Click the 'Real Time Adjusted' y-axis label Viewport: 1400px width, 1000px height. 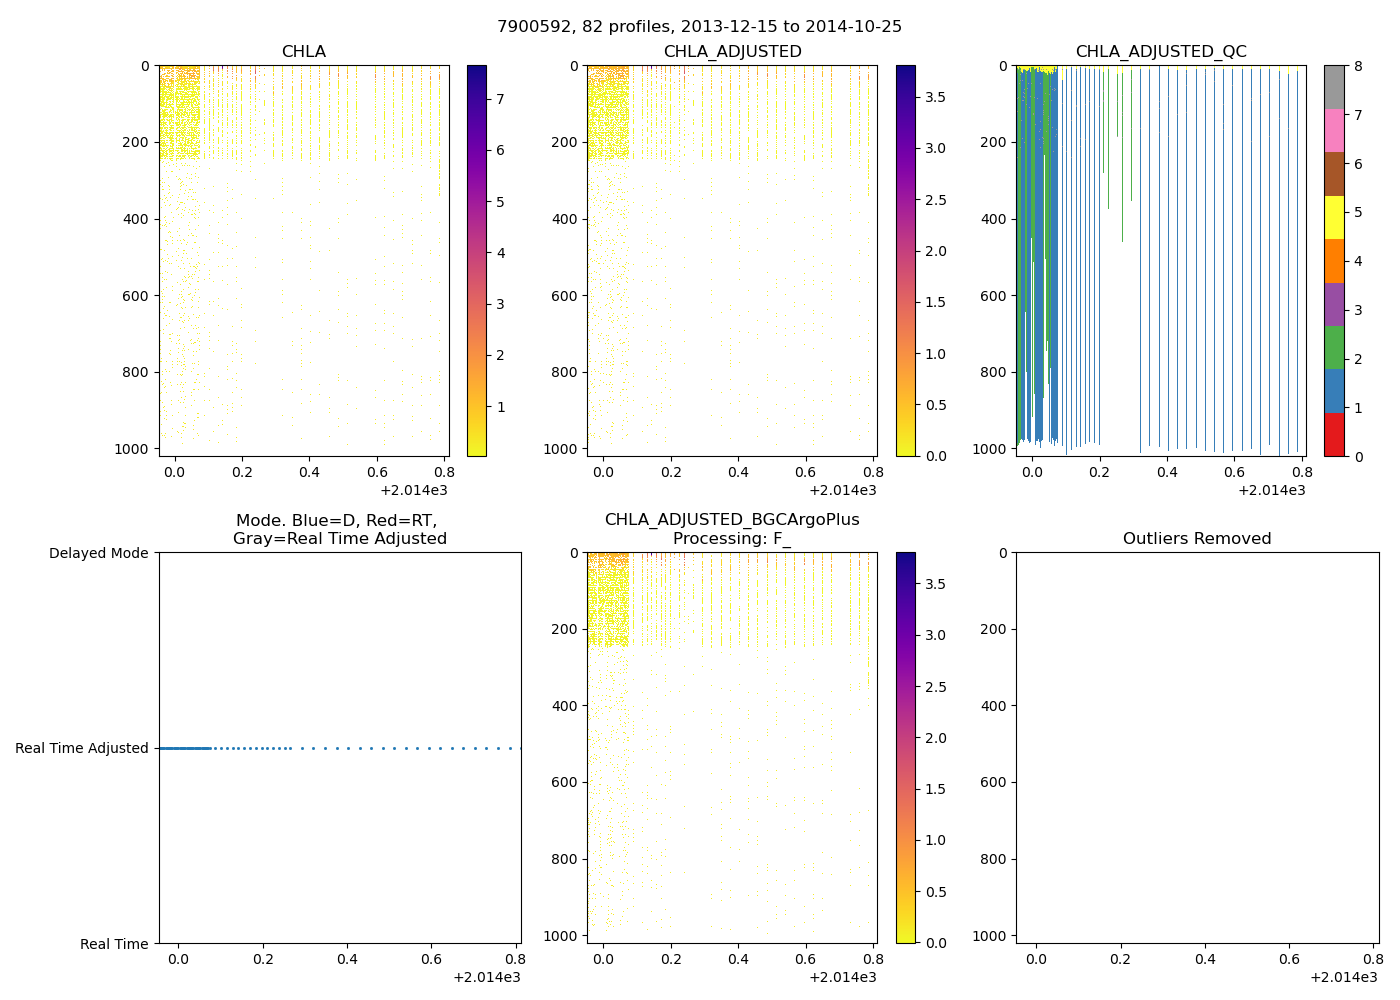pyautogui.click(x=81, y=748)
